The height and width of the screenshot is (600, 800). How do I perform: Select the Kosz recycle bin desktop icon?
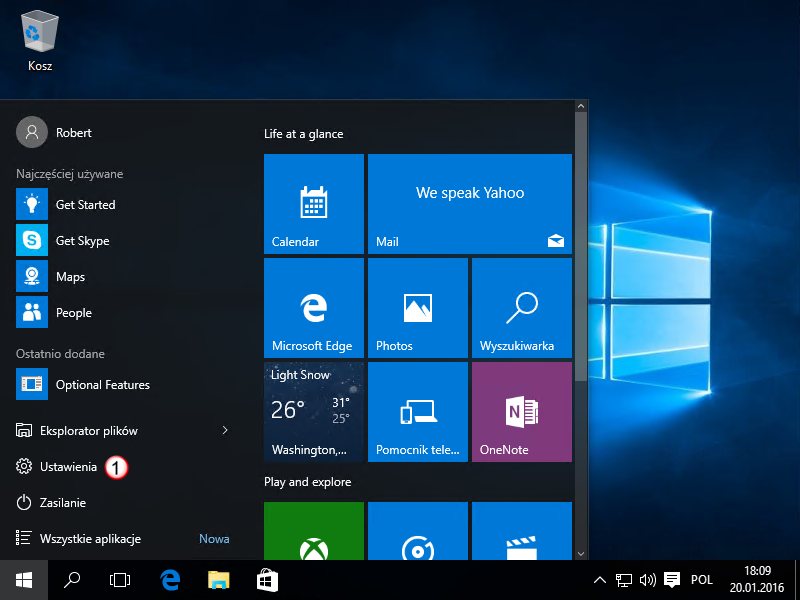tap(40, 42)
